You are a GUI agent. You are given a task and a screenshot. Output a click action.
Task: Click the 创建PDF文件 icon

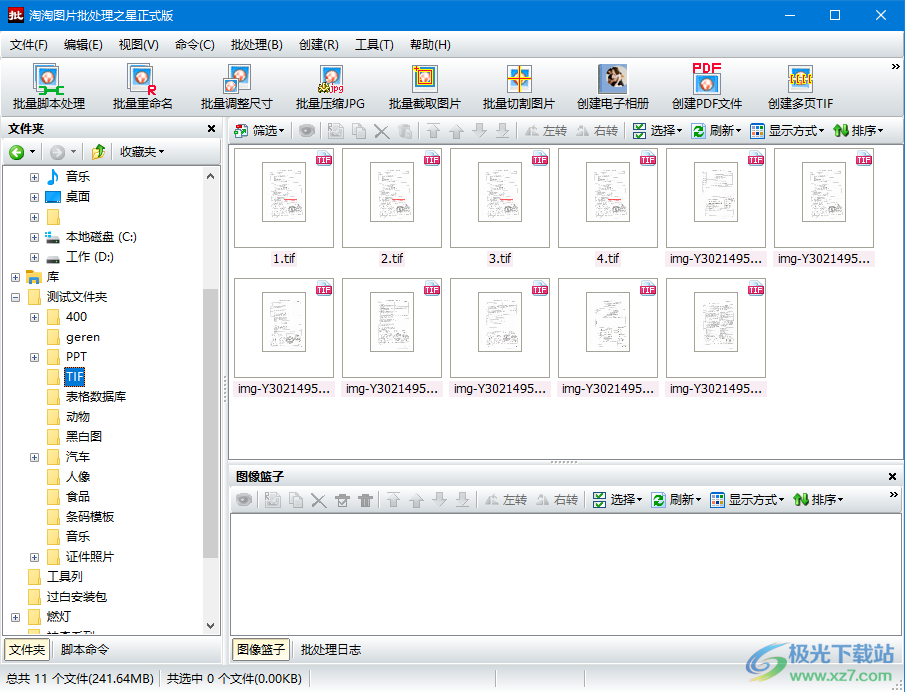pyautogui.click(x=706, y=86)
